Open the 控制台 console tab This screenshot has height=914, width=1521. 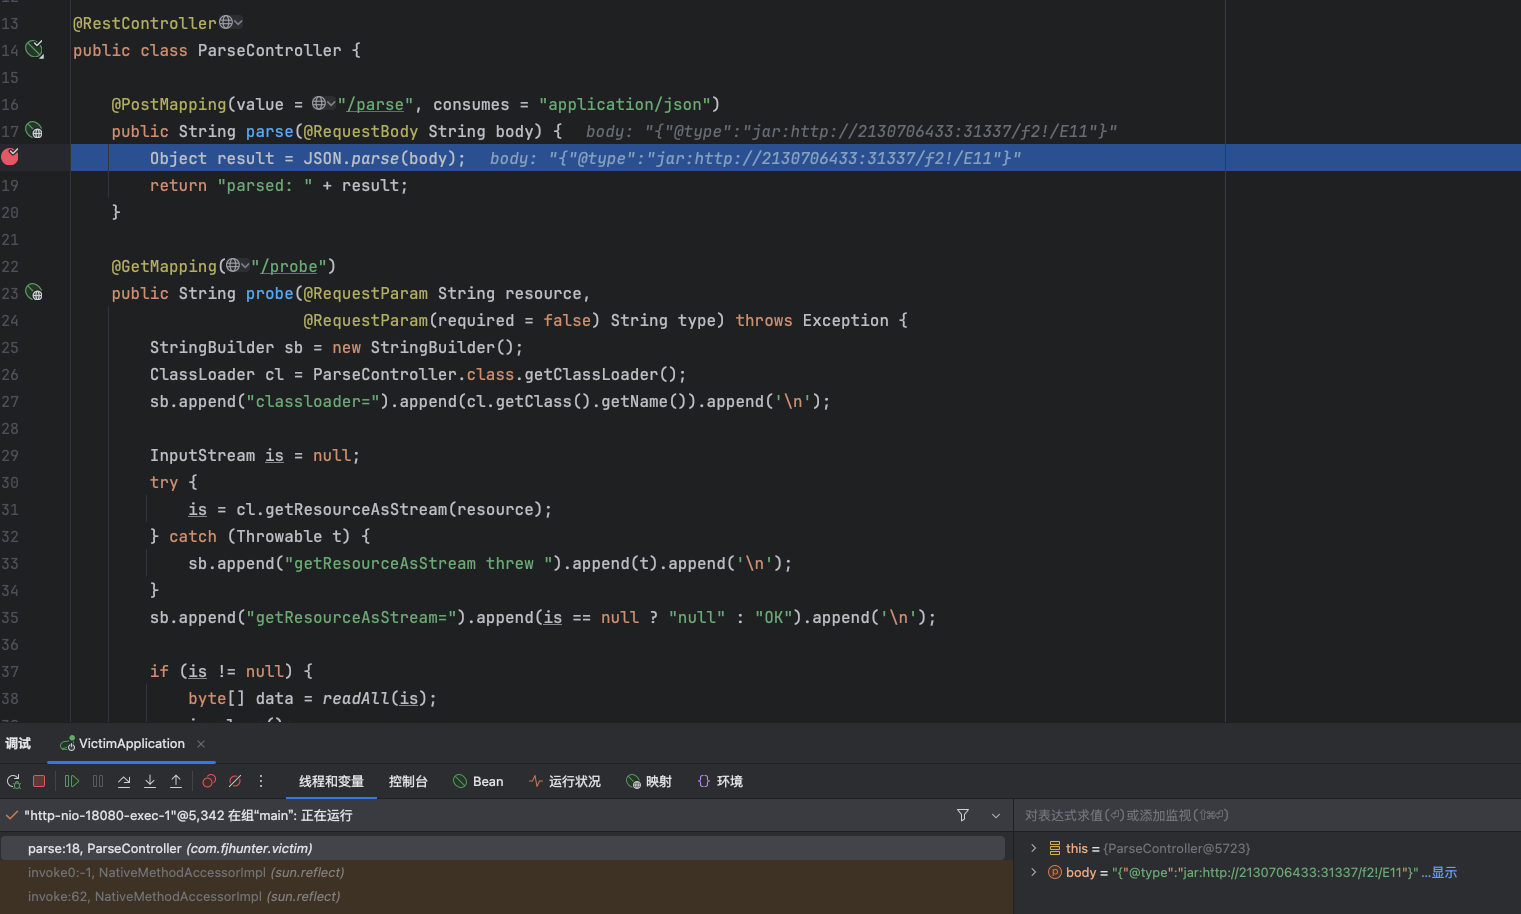[x=408, y=781]
